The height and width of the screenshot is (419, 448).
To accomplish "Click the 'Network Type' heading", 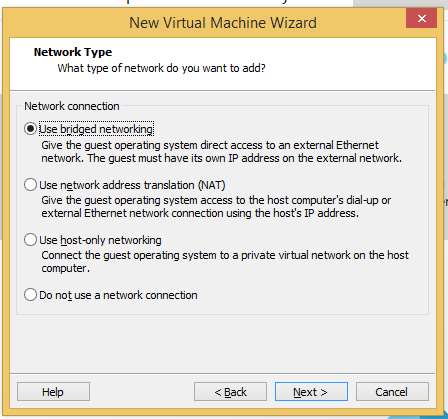I will 73,52.
